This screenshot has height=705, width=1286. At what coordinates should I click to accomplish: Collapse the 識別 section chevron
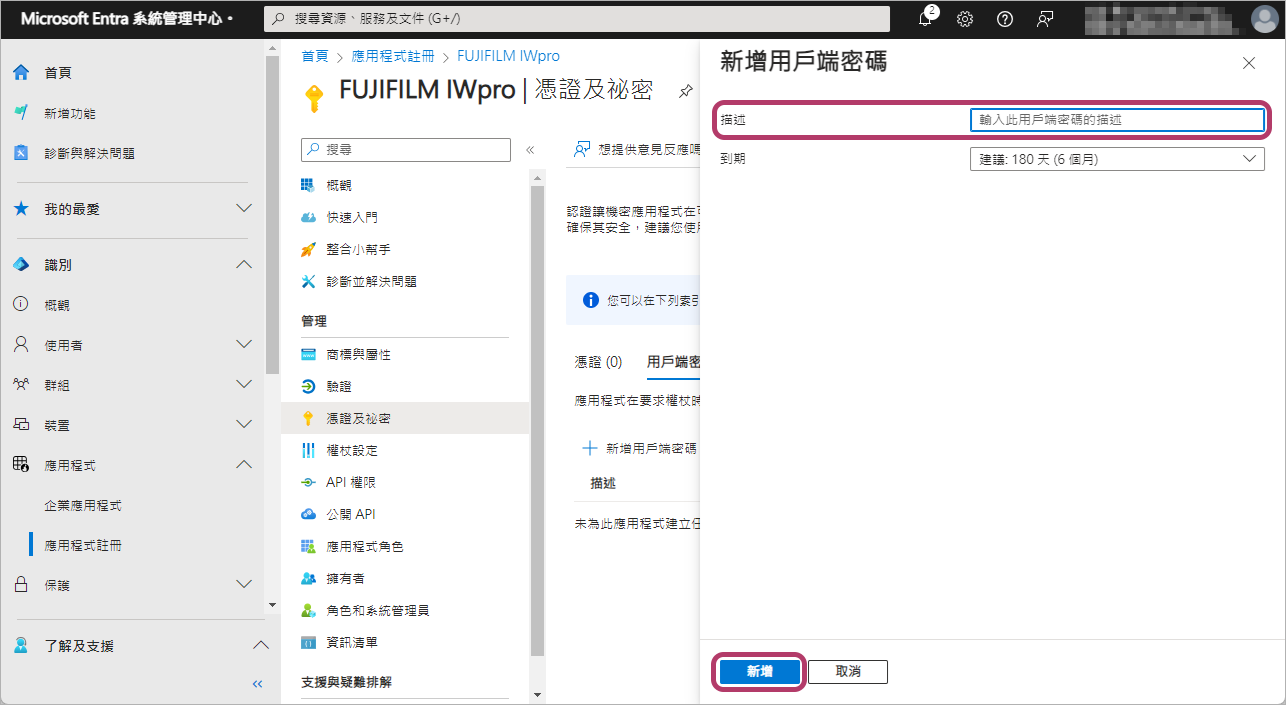point(243,265)
